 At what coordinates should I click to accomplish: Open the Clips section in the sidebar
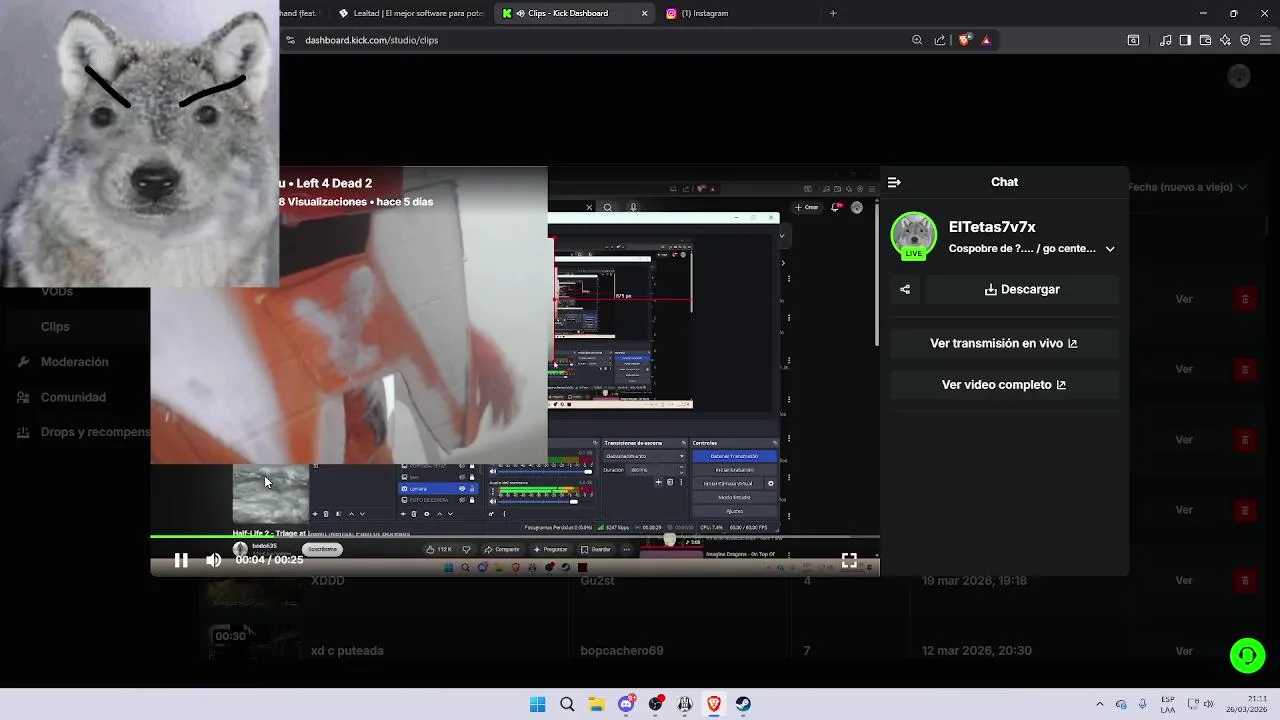point(55,326)
